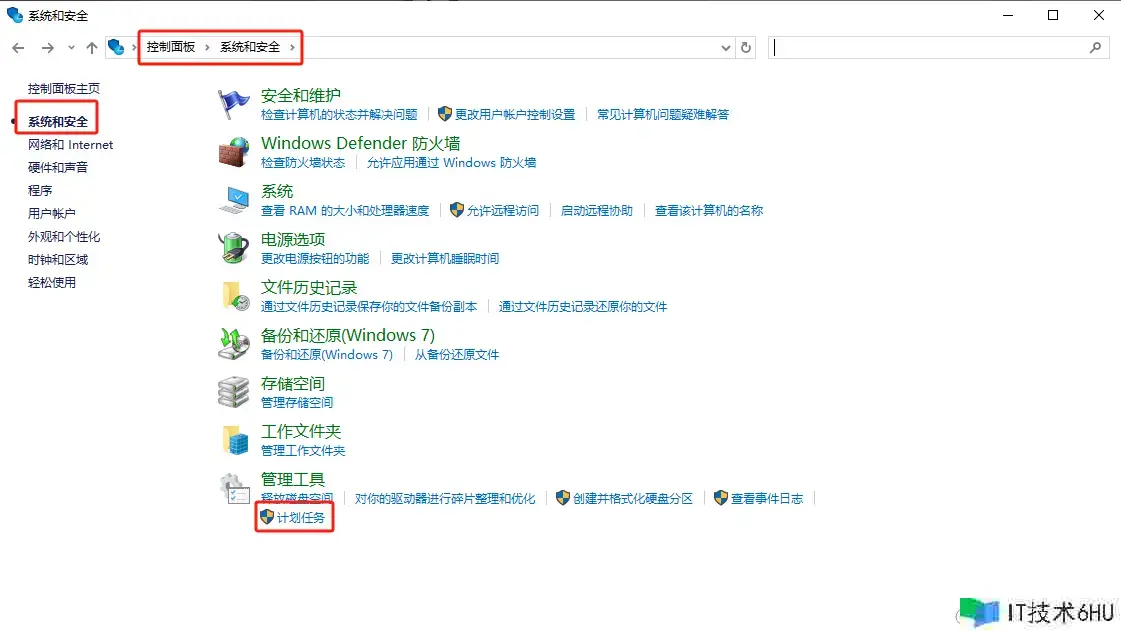Click the 系统 computer monitor icon

point(233,200)
